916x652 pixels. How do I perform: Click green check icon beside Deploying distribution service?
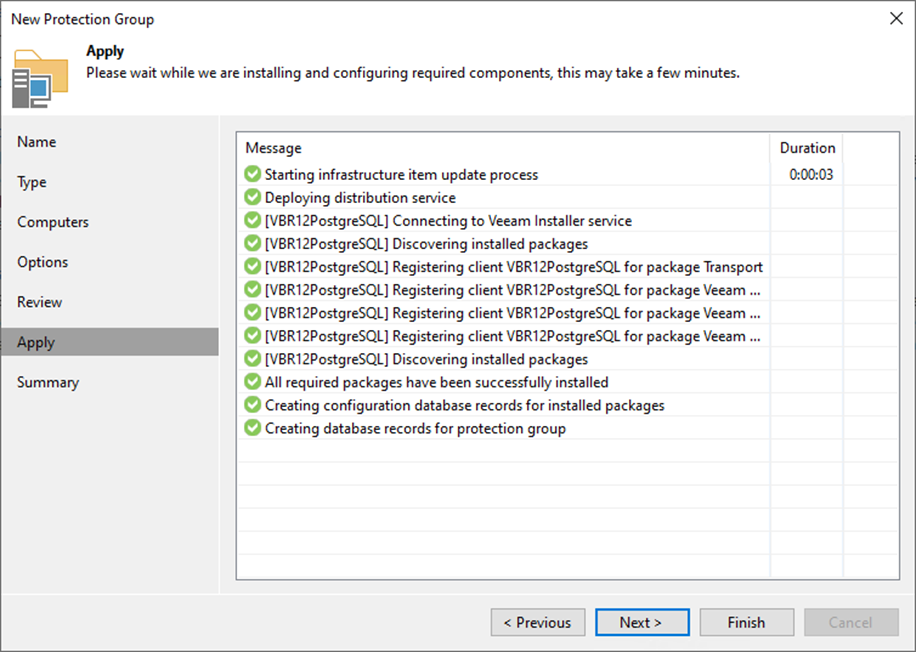253,198
